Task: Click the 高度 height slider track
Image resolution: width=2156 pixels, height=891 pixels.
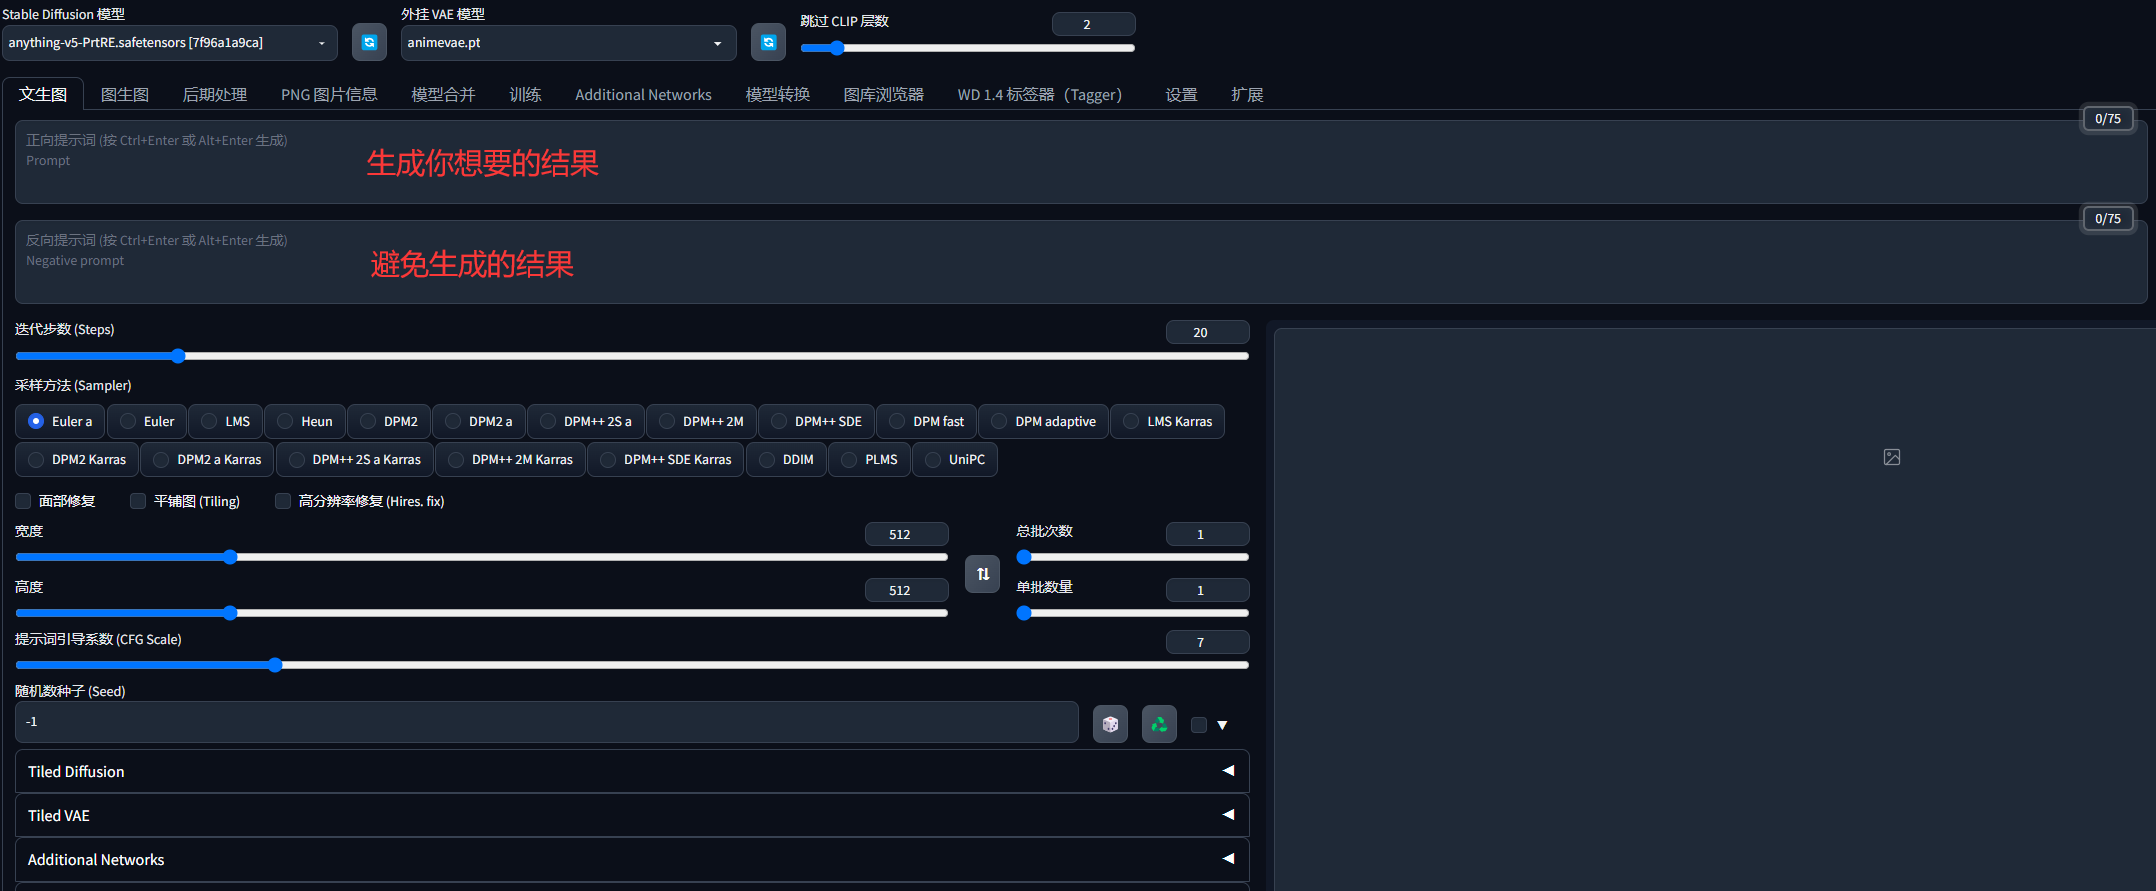Action: pos(482,613)
